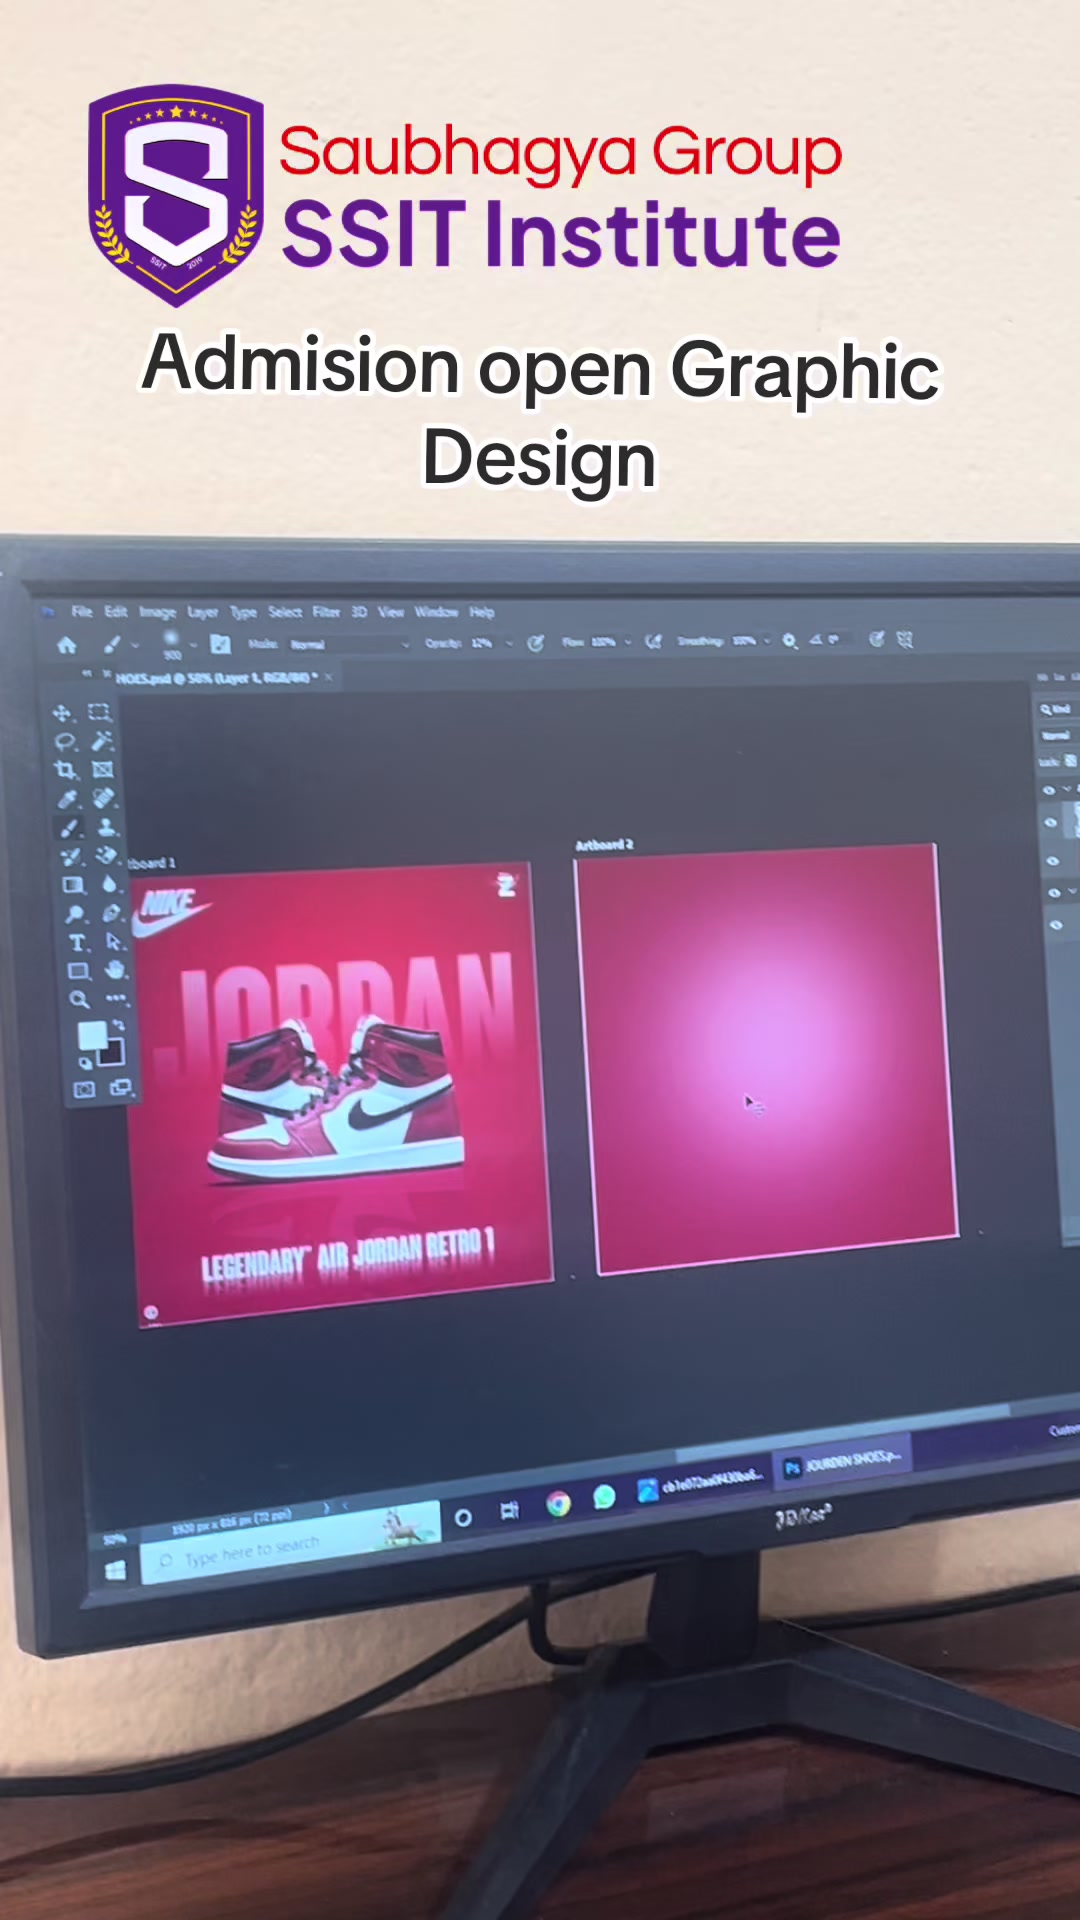Screen dimensions: 1080x1920
Task: Select the Eraser tool
Action: point(107,856)
